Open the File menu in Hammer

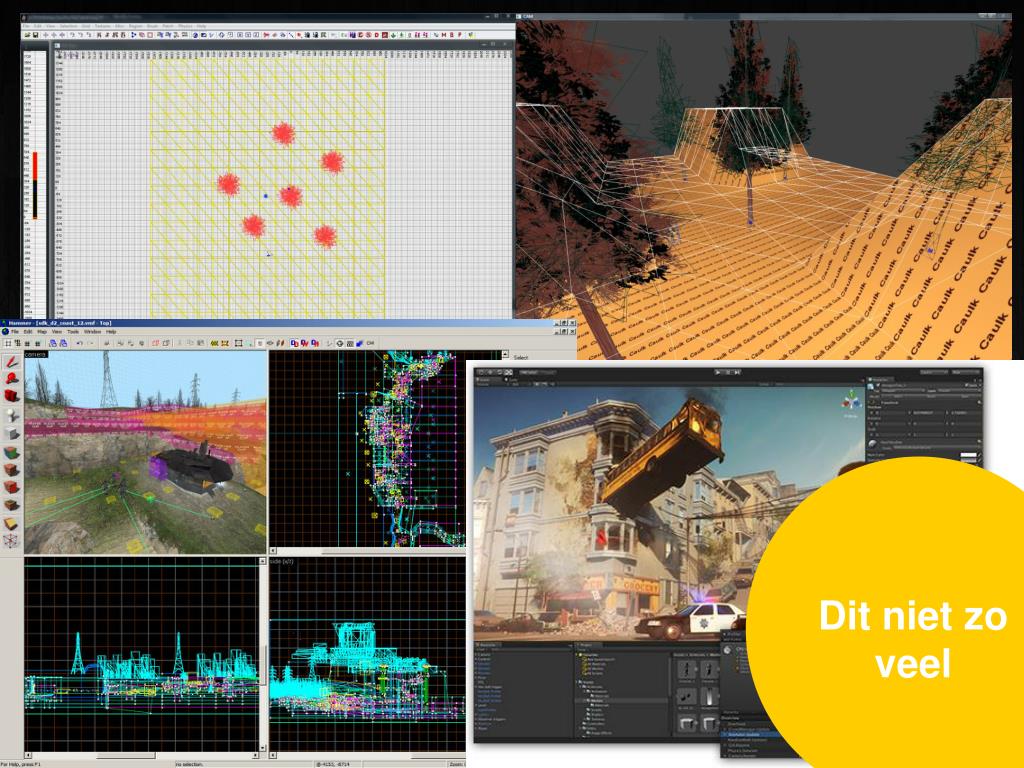(x=14, y=332)
